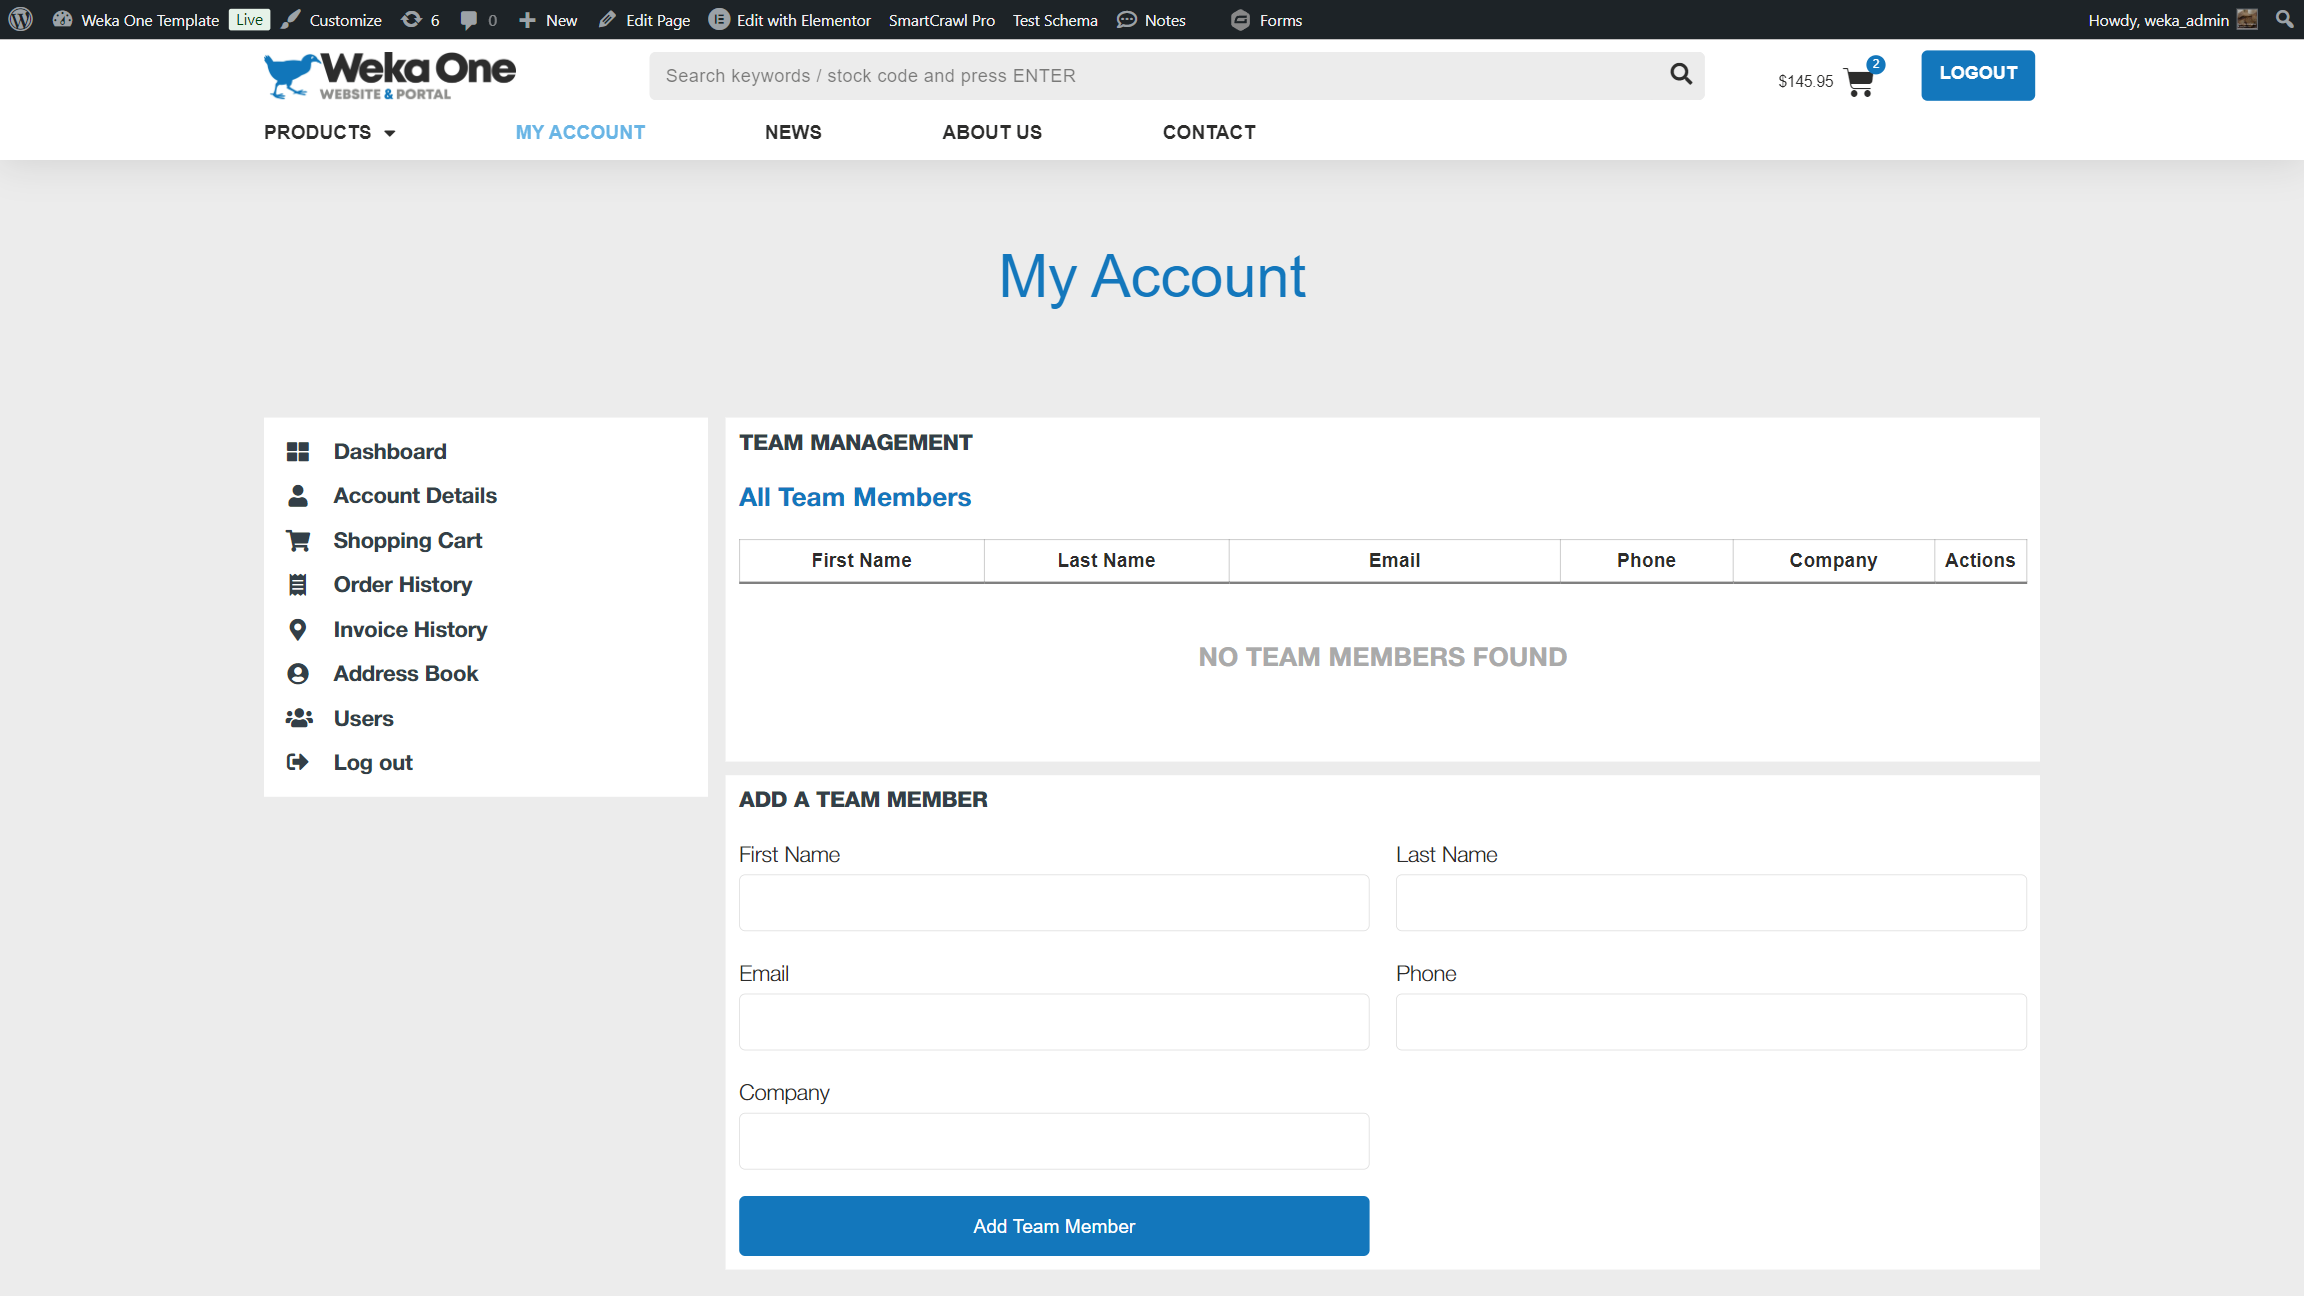Click the LOGOUT button
The image size is (2304, 1296).
coord(1978,74)
